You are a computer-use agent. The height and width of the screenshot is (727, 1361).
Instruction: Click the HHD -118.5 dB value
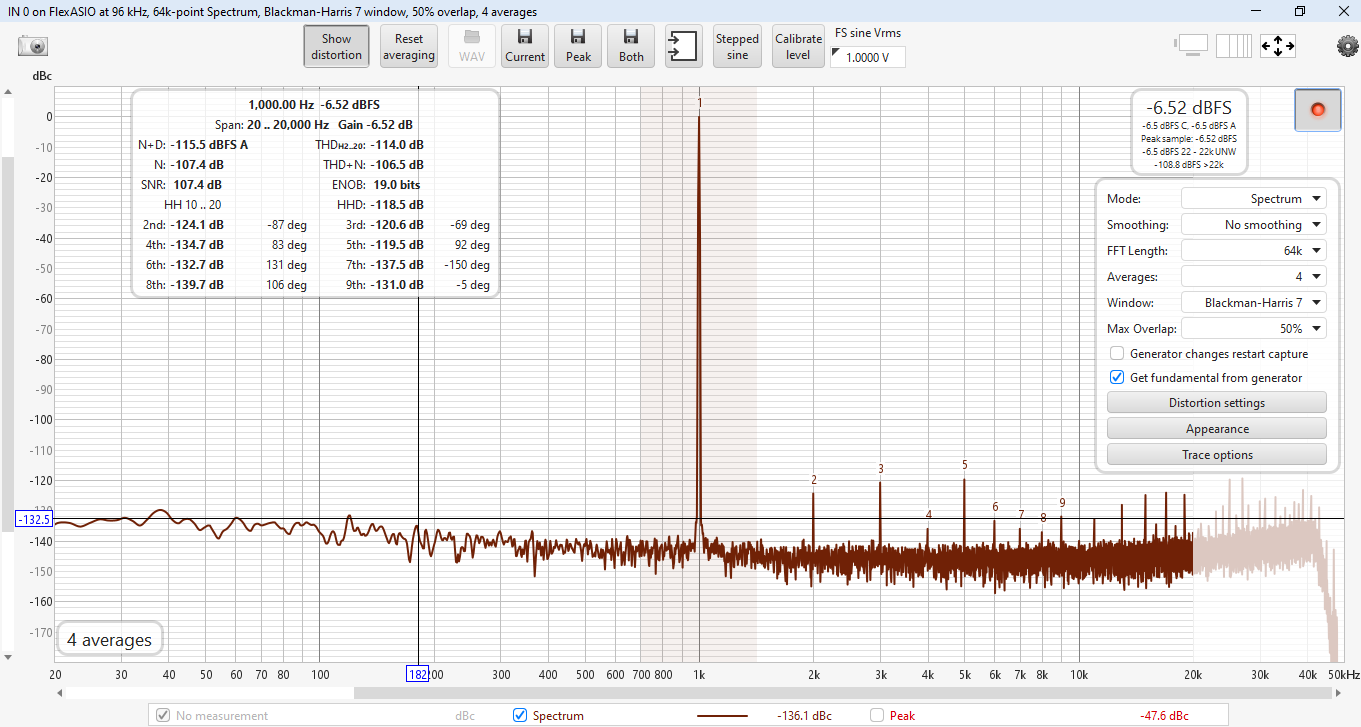[x=397, y=205]
